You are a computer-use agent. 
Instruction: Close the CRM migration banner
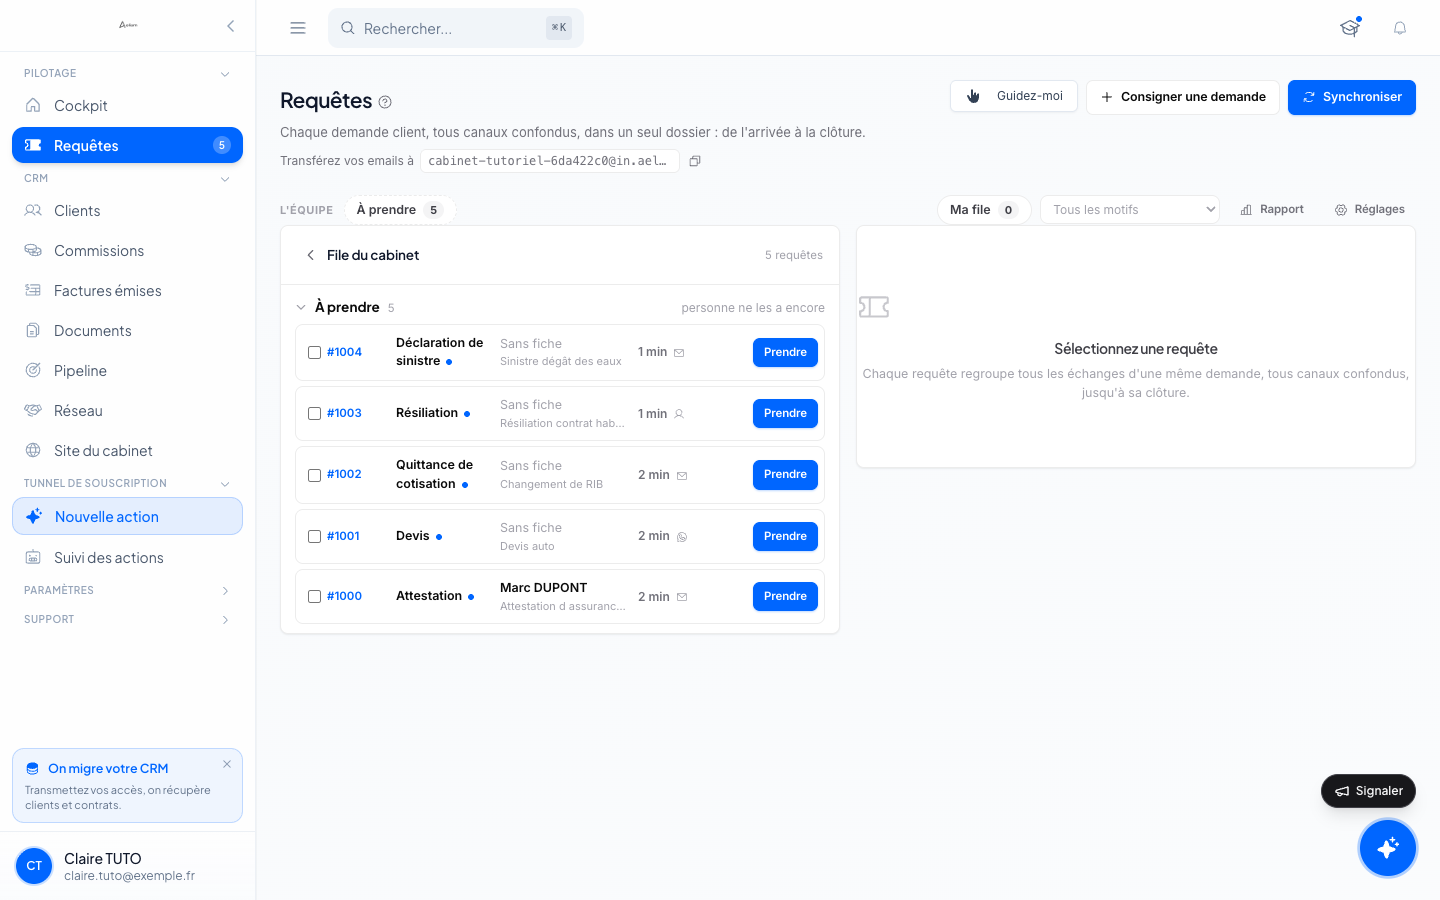pyautogui.click(x=227, y=764)
